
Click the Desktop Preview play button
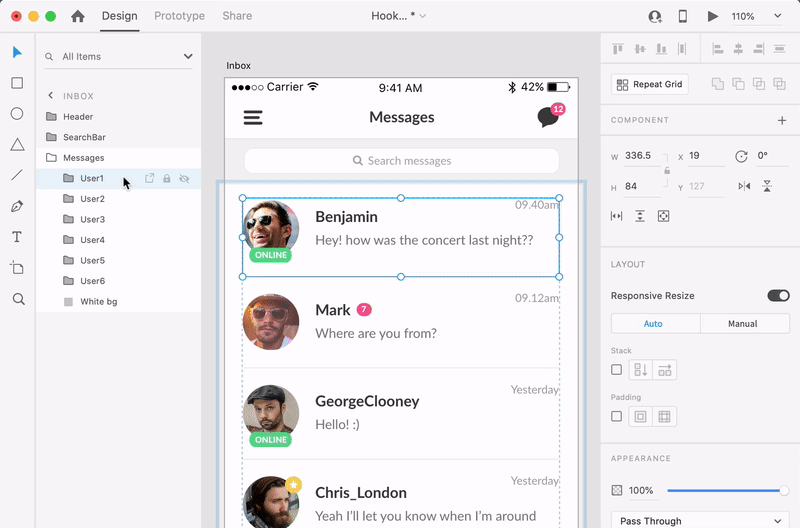coord(713,17)
